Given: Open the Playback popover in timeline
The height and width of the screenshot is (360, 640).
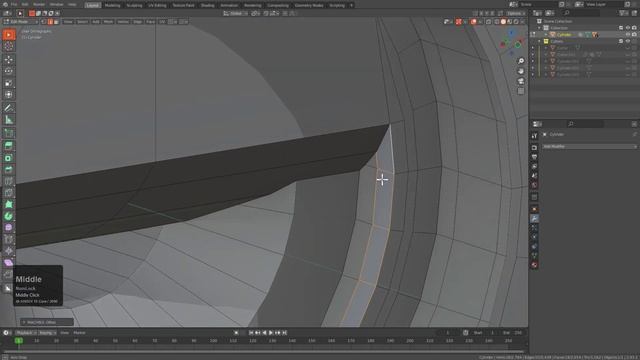Looking at the screenshot, I should [25, 333].
